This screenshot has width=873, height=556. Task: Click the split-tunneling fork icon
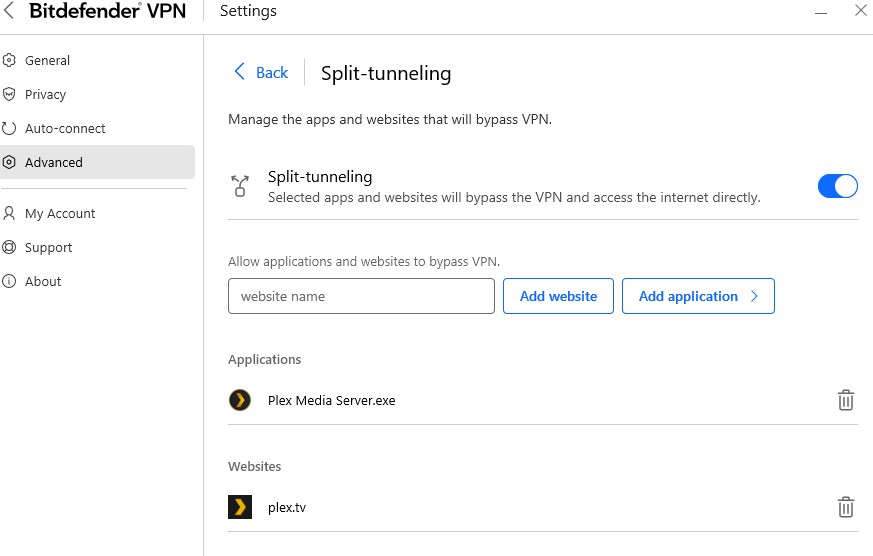click(x=240, y=185)
